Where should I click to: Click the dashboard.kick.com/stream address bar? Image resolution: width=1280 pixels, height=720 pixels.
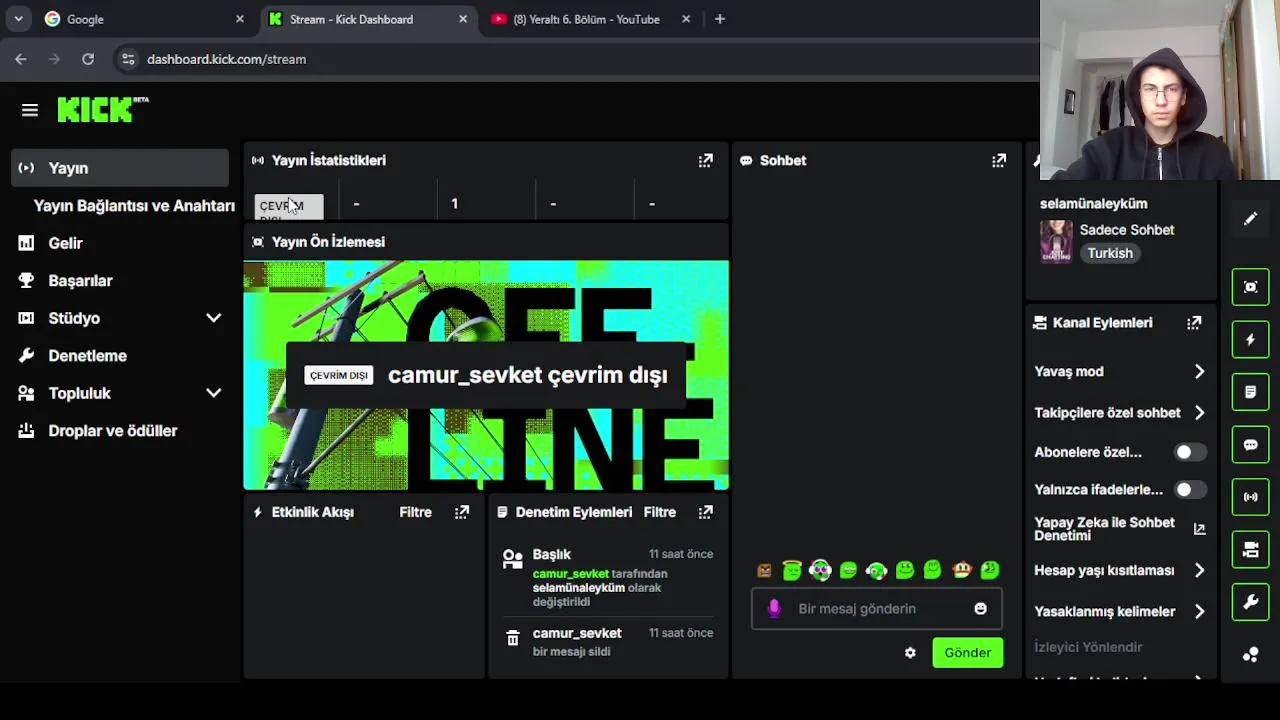tap(227, 59)
